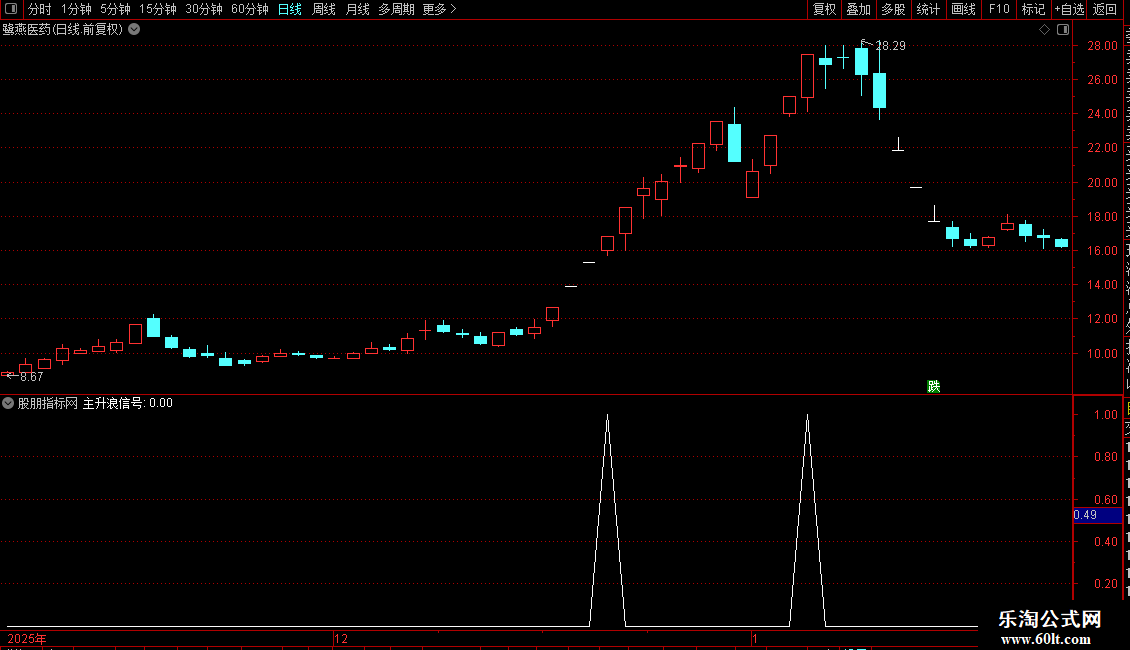1130x650 pixels.
Task: Click the 12 month marker on timeline
Action: tap(341, 638)
